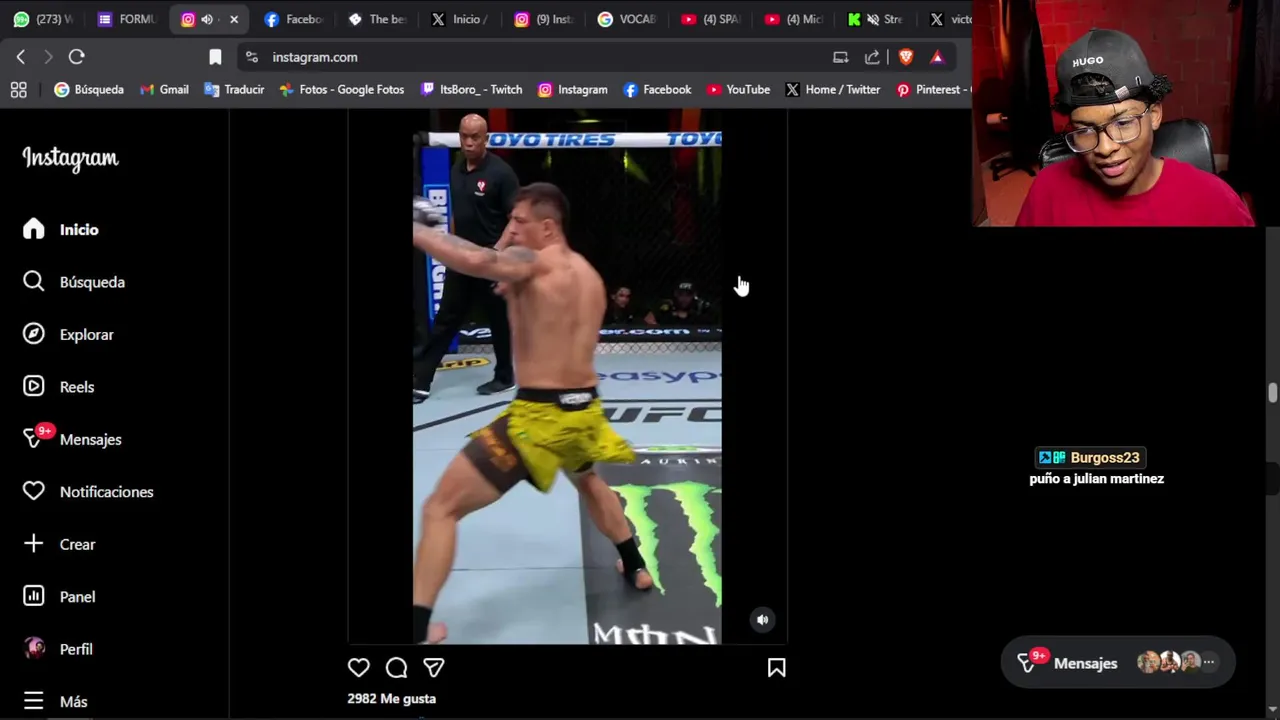
Task: Open Gmail bookmark
Action: tap(164, 90)
